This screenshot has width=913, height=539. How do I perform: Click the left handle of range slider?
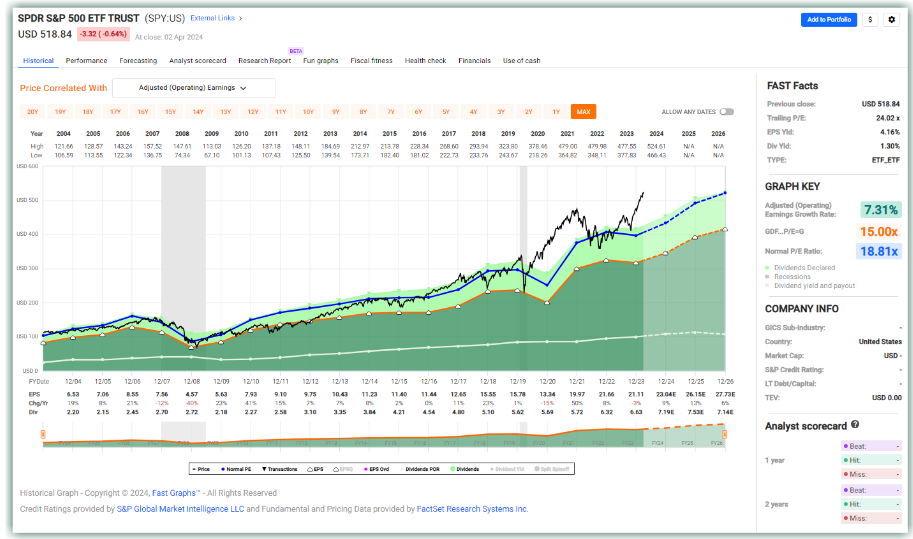pyautogui.click(x=43, y=434)
